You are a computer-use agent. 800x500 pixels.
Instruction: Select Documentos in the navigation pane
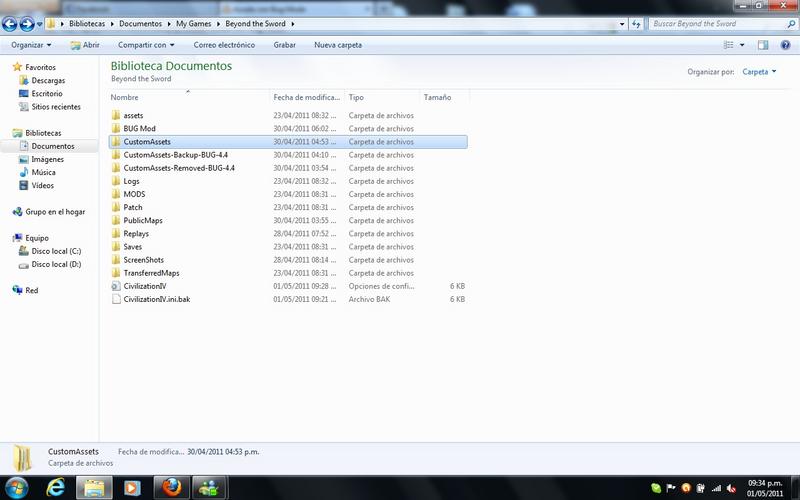point(52,146)
